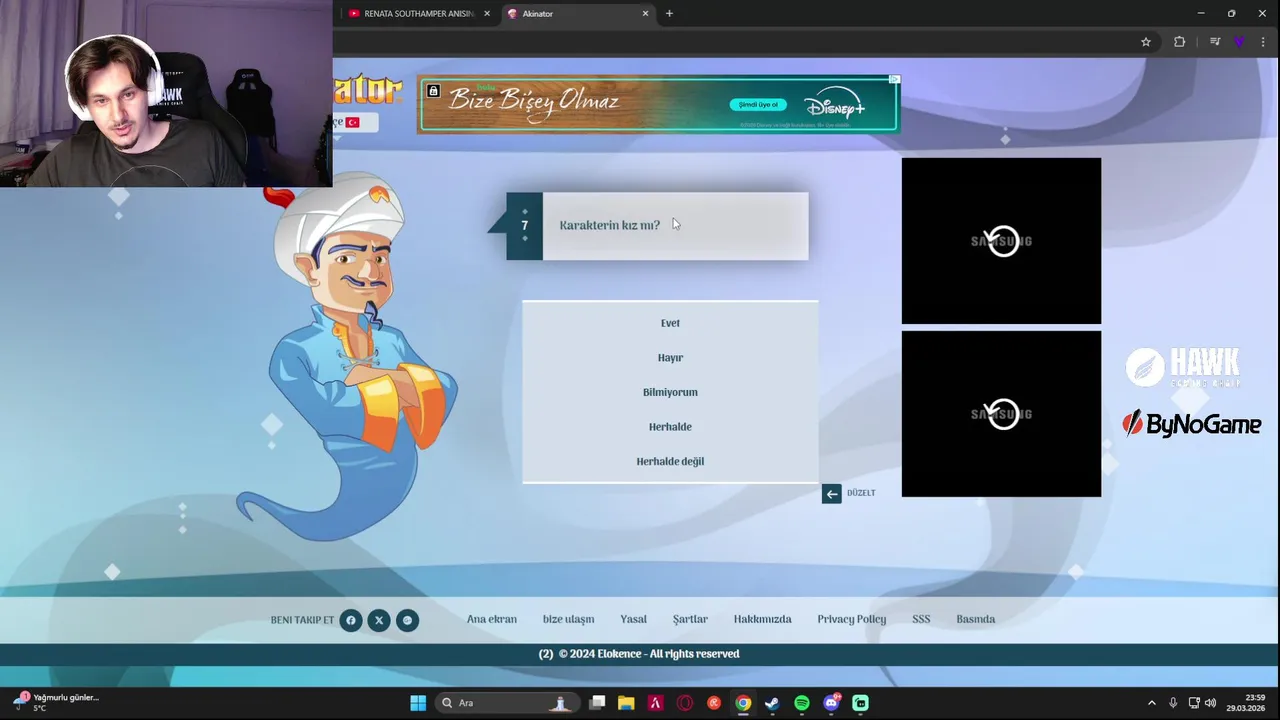Screen dimensions: 1280x720
Task: Open the Yasal footer link
Action: click(x=633, y=619)
